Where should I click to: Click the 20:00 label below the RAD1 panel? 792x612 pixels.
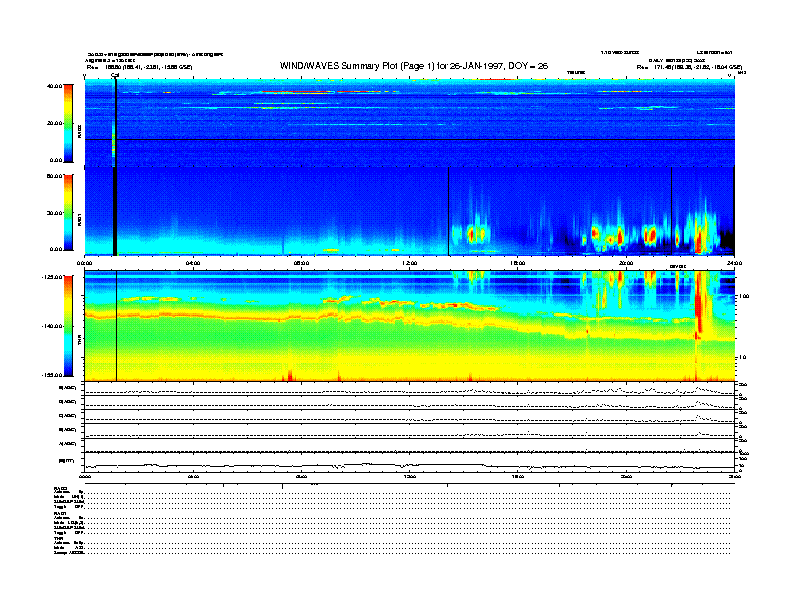[626, 262]
